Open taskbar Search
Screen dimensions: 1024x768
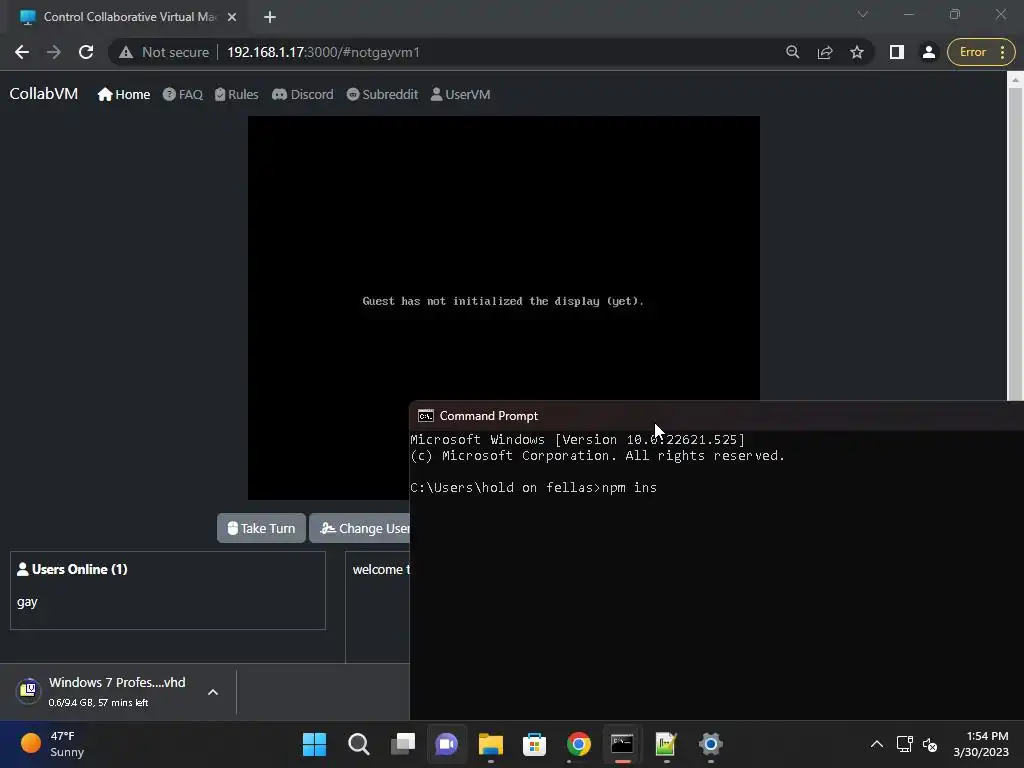coord(359,744)
